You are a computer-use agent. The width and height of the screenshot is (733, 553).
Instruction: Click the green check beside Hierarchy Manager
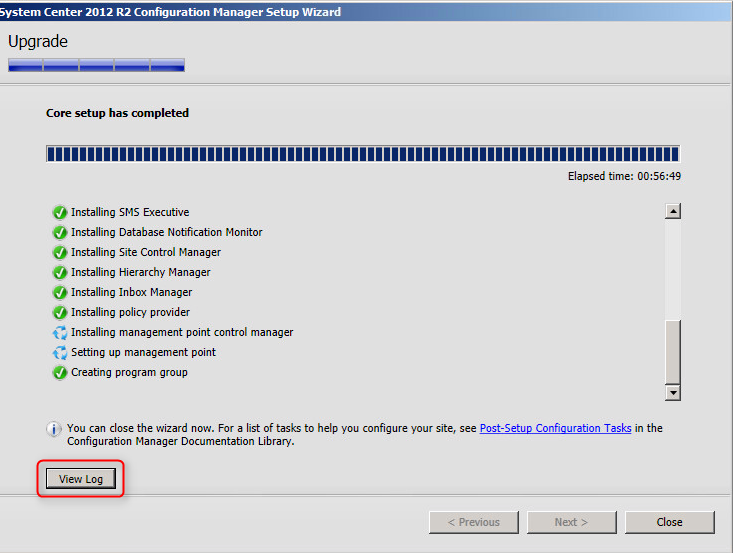(x=60, y=272)
